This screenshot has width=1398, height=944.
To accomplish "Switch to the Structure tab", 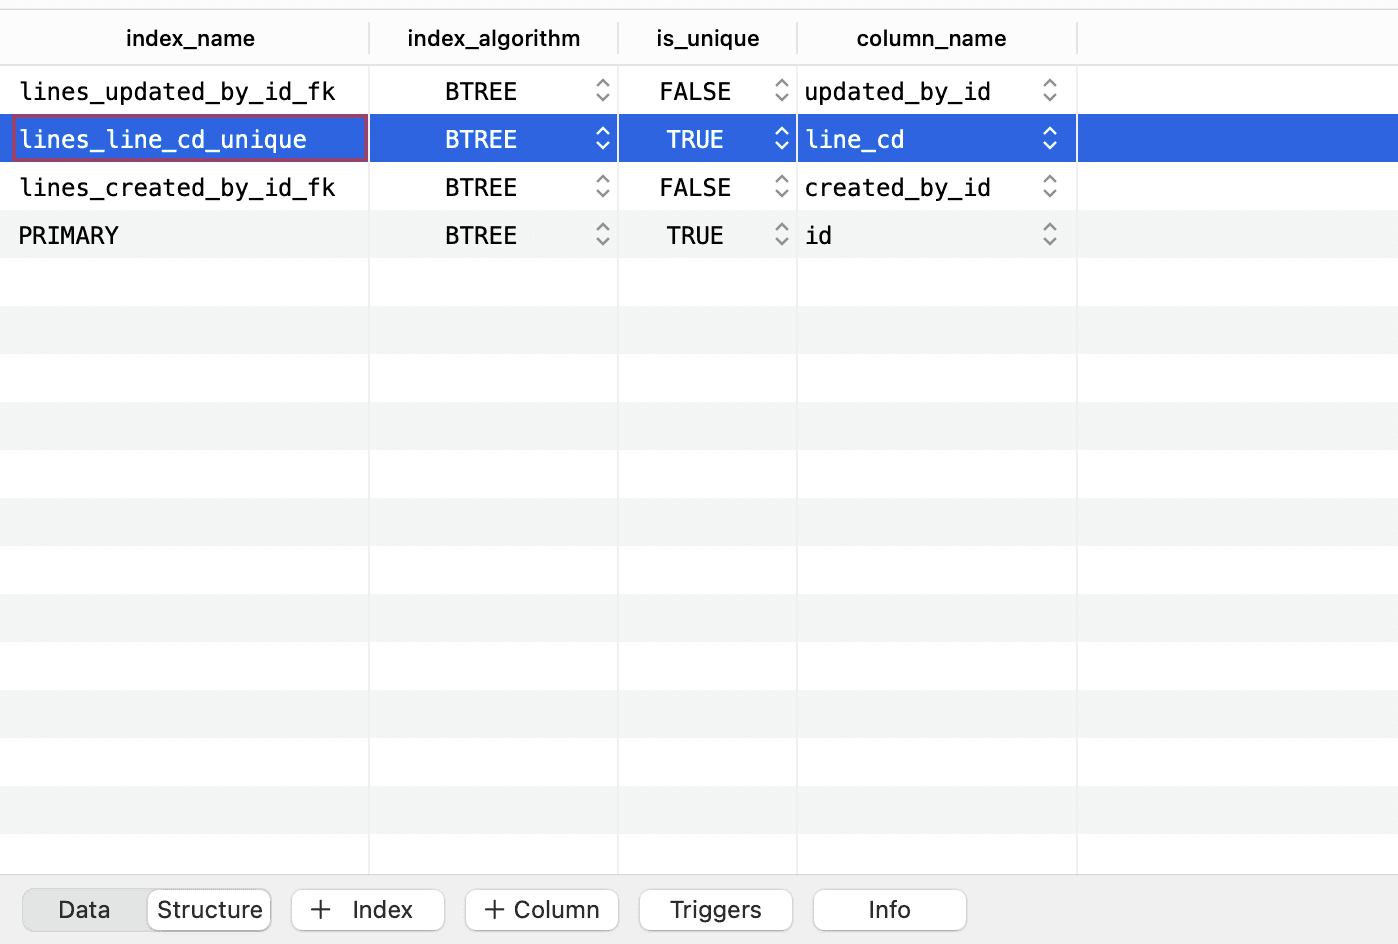I will click(x=209, y=910).
